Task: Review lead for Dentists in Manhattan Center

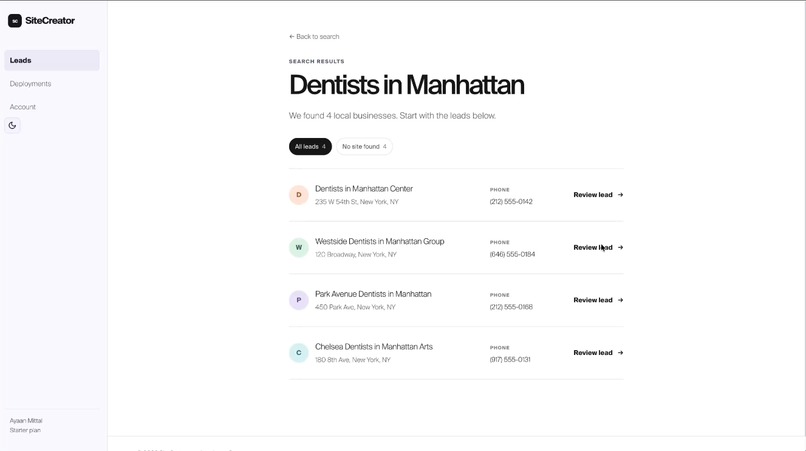Action: coord(598,195)
